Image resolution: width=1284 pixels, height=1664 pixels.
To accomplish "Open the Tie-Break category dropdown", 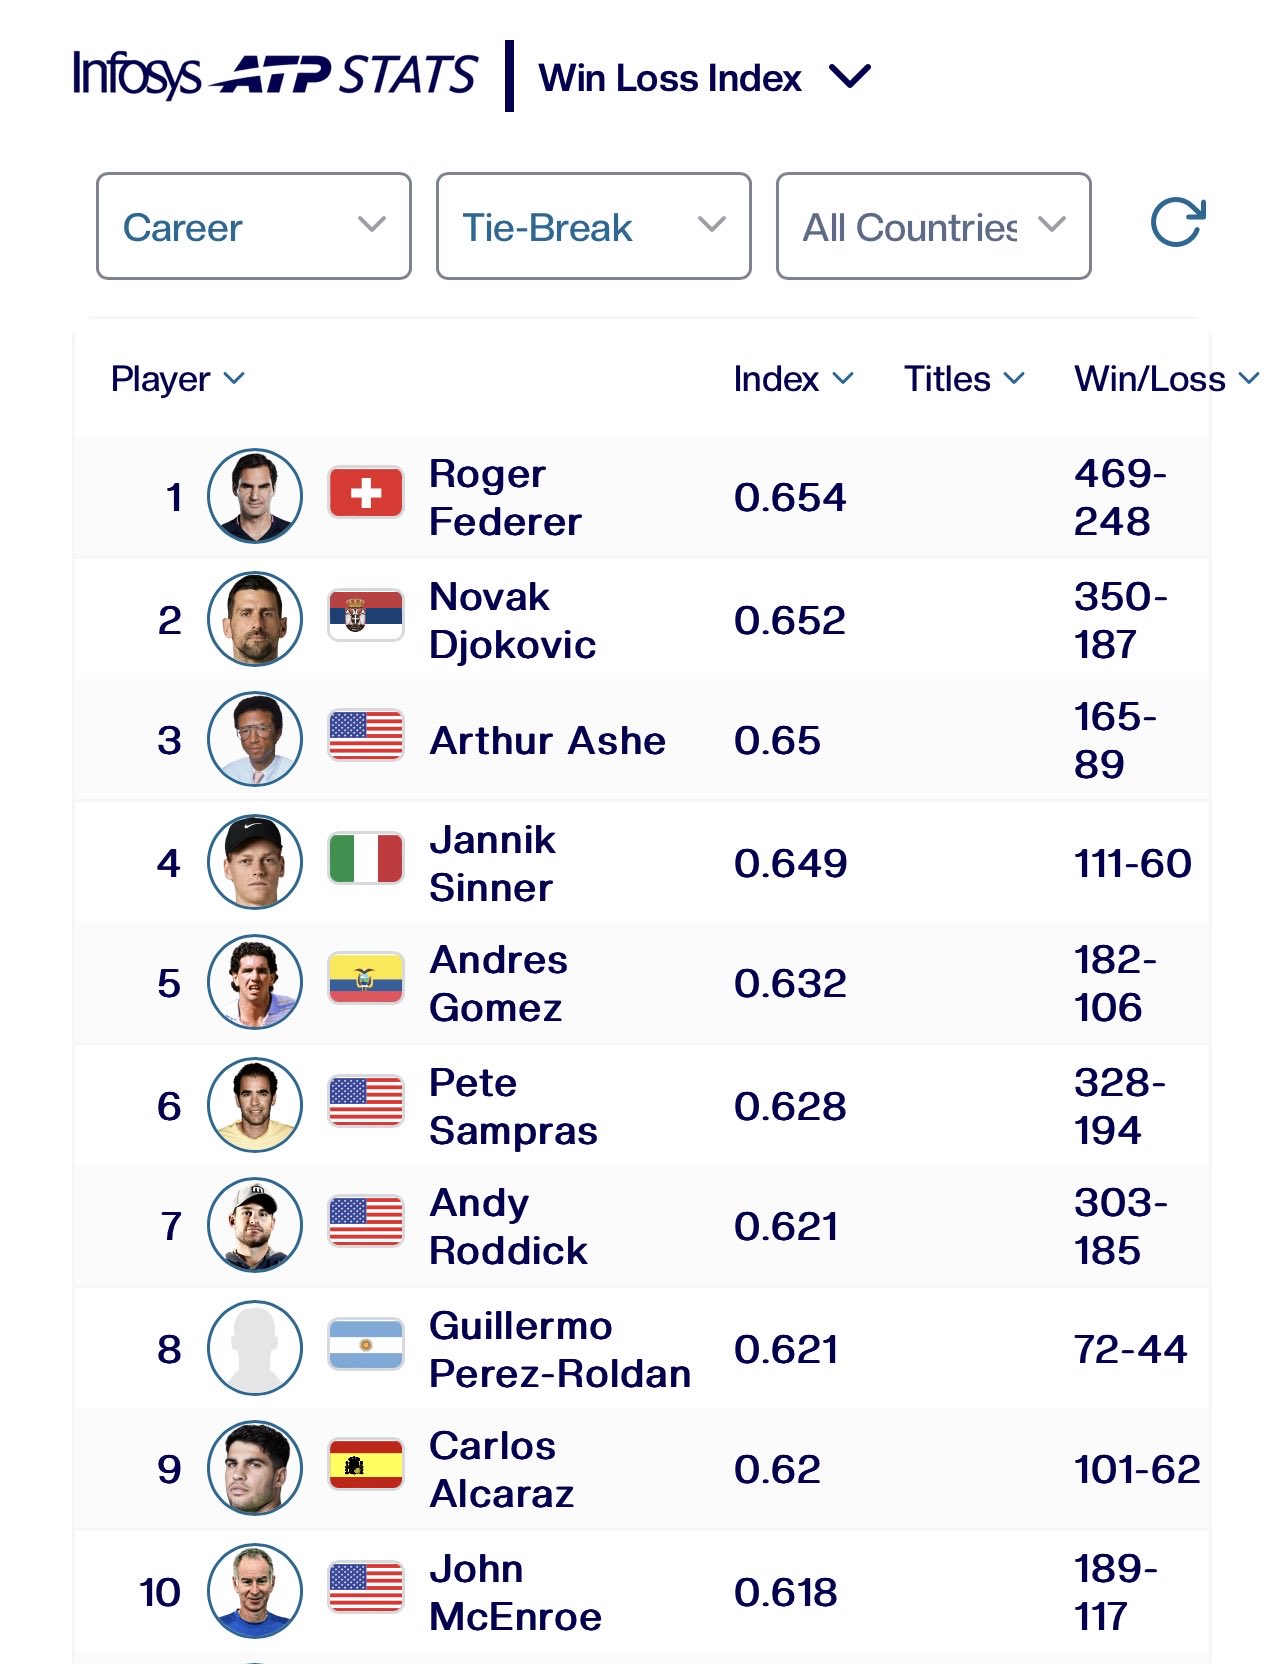I will (x=593, y=226).
